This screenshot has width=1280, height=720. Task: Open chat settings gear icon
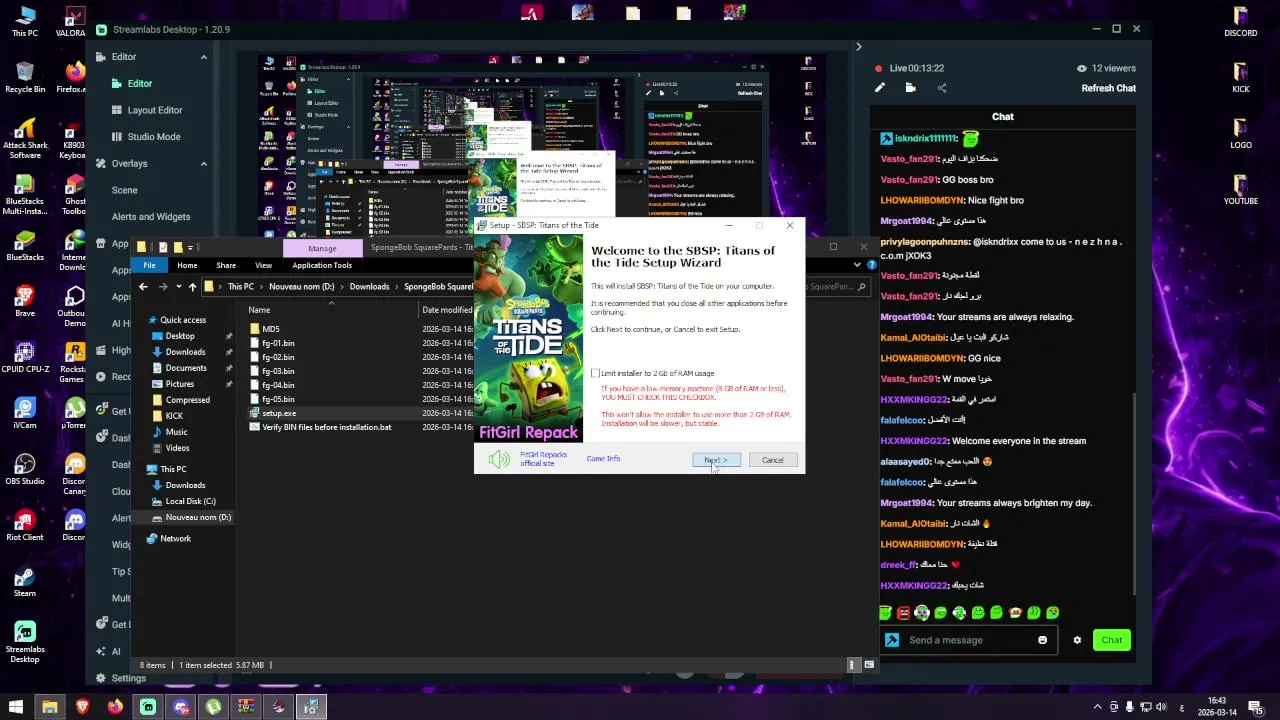click(x=1077, y=640)
